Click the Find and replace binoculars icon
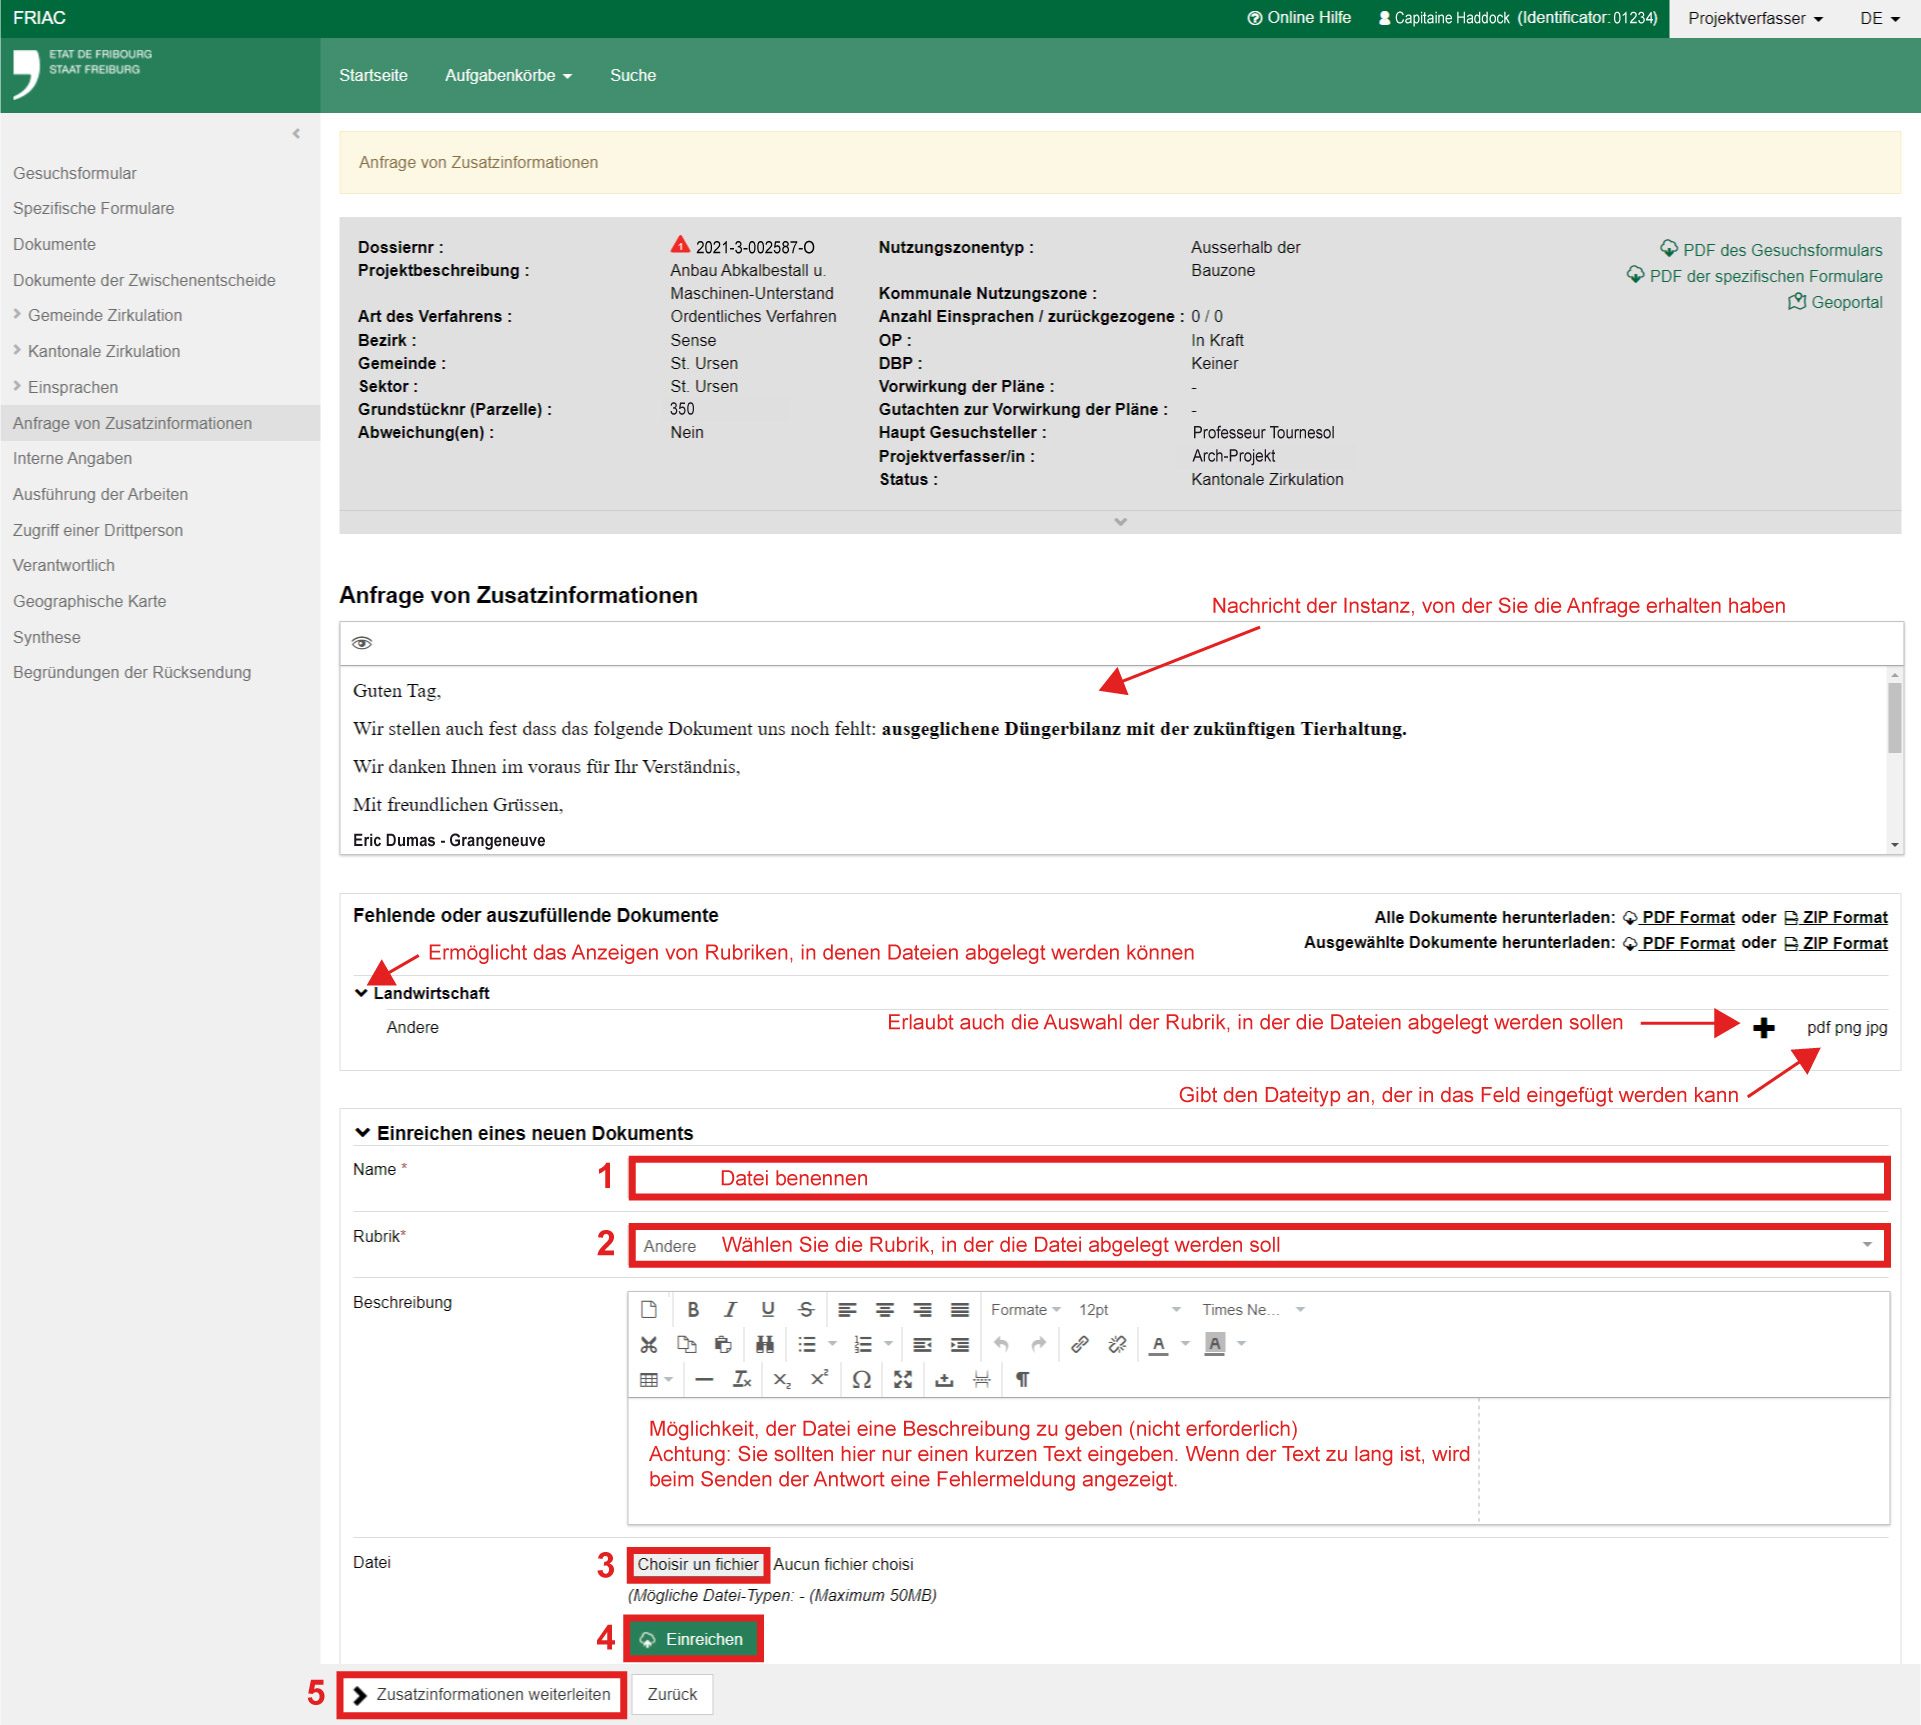Screen dimensions: 1921x1725 765,1344
